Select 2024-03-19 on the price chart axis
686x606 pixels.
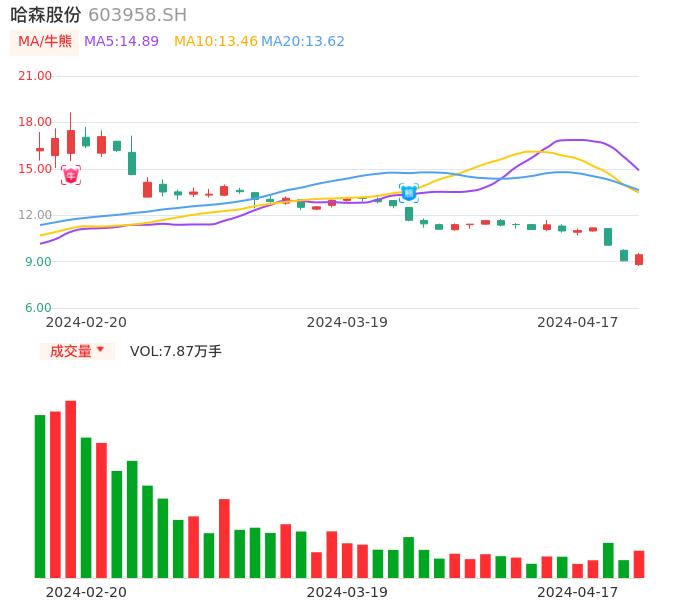tap(347, 322)
